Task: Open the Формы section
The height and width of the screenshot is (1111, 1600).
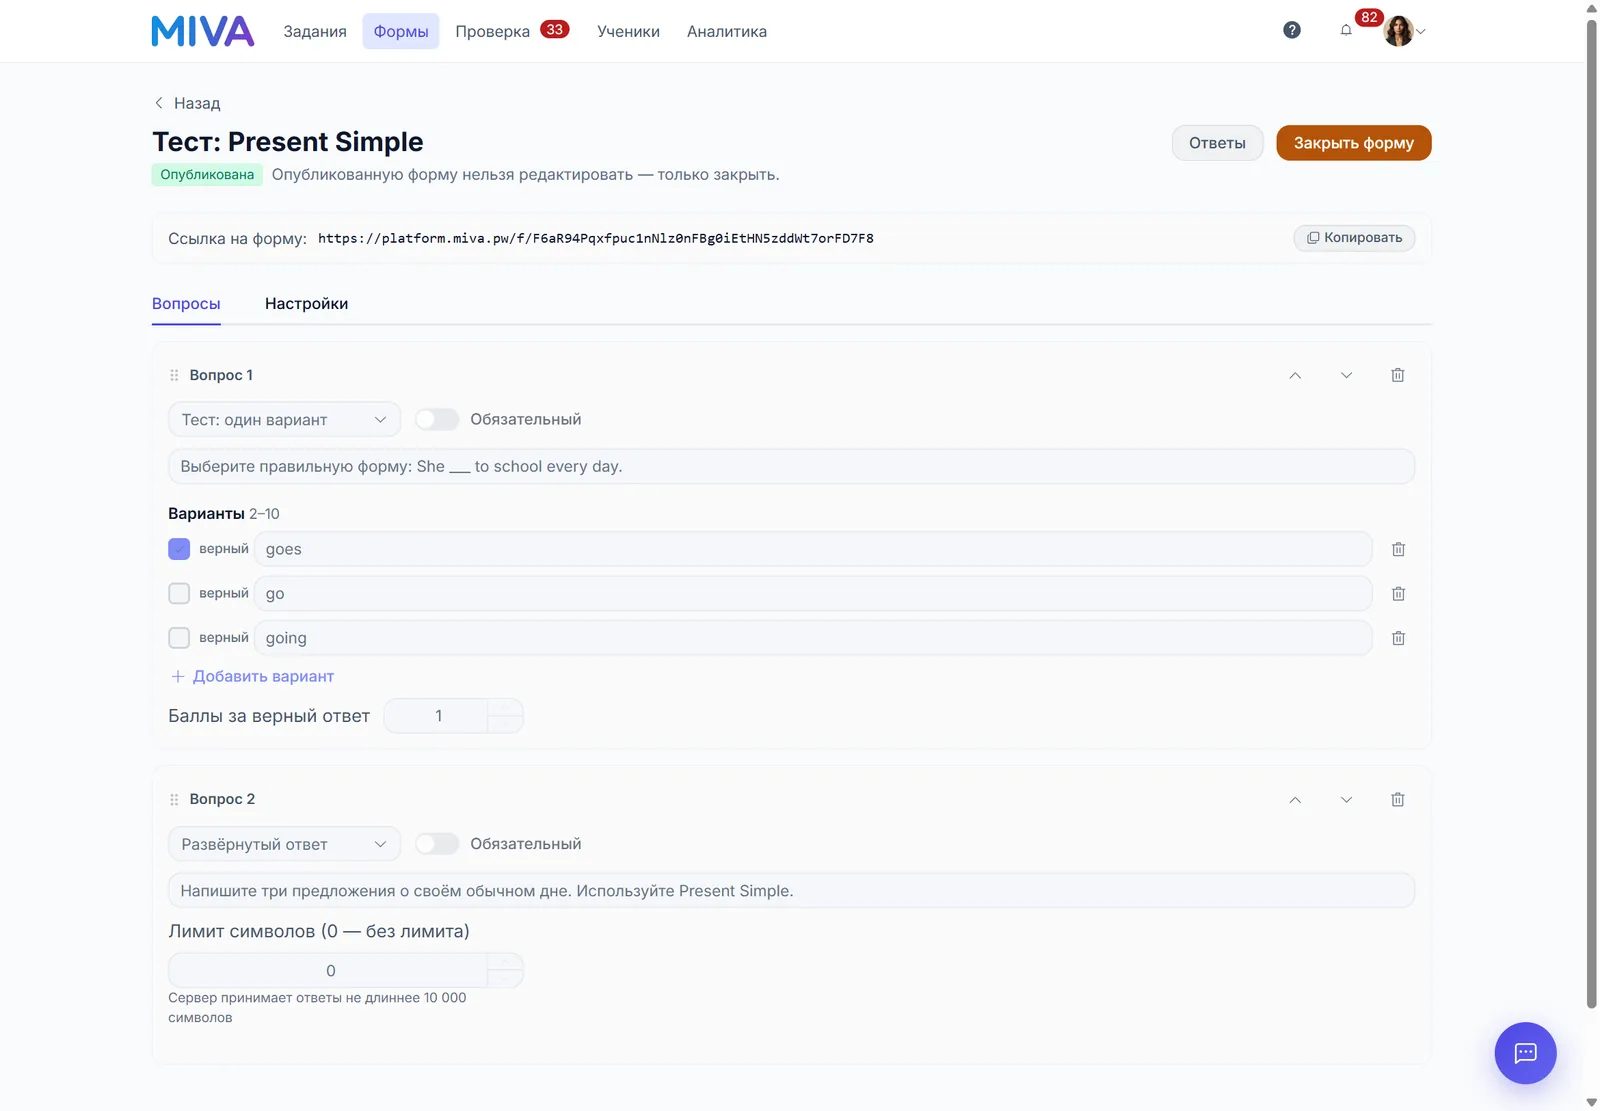Action: [401, 31]
